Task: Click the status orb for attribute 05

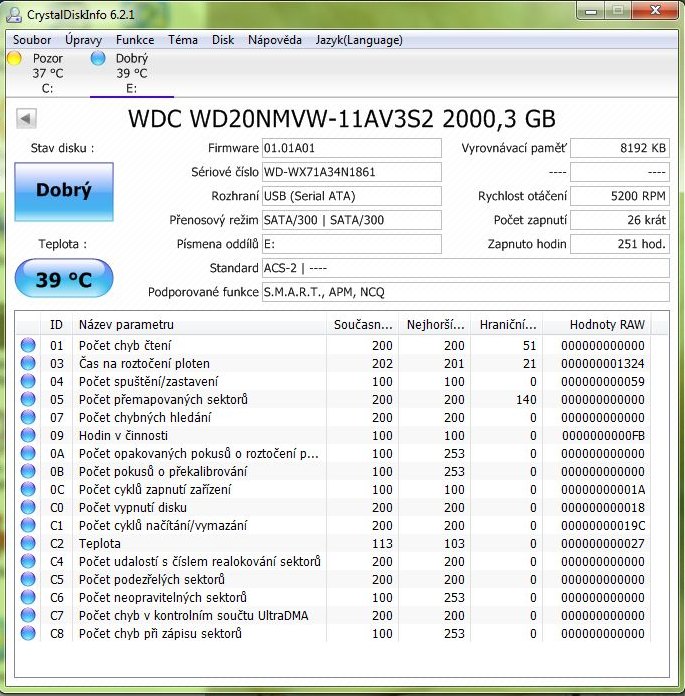Action: 28,399
